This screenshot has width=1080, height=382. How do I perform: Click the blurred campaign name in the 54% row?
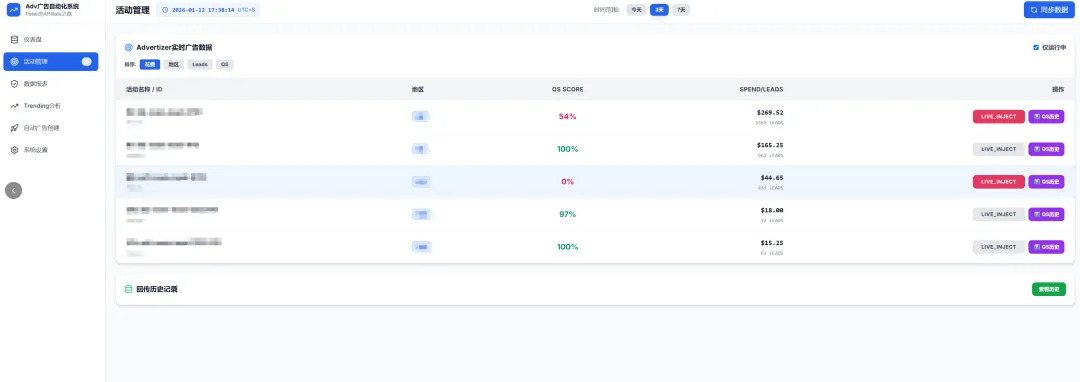click(165, 112)
